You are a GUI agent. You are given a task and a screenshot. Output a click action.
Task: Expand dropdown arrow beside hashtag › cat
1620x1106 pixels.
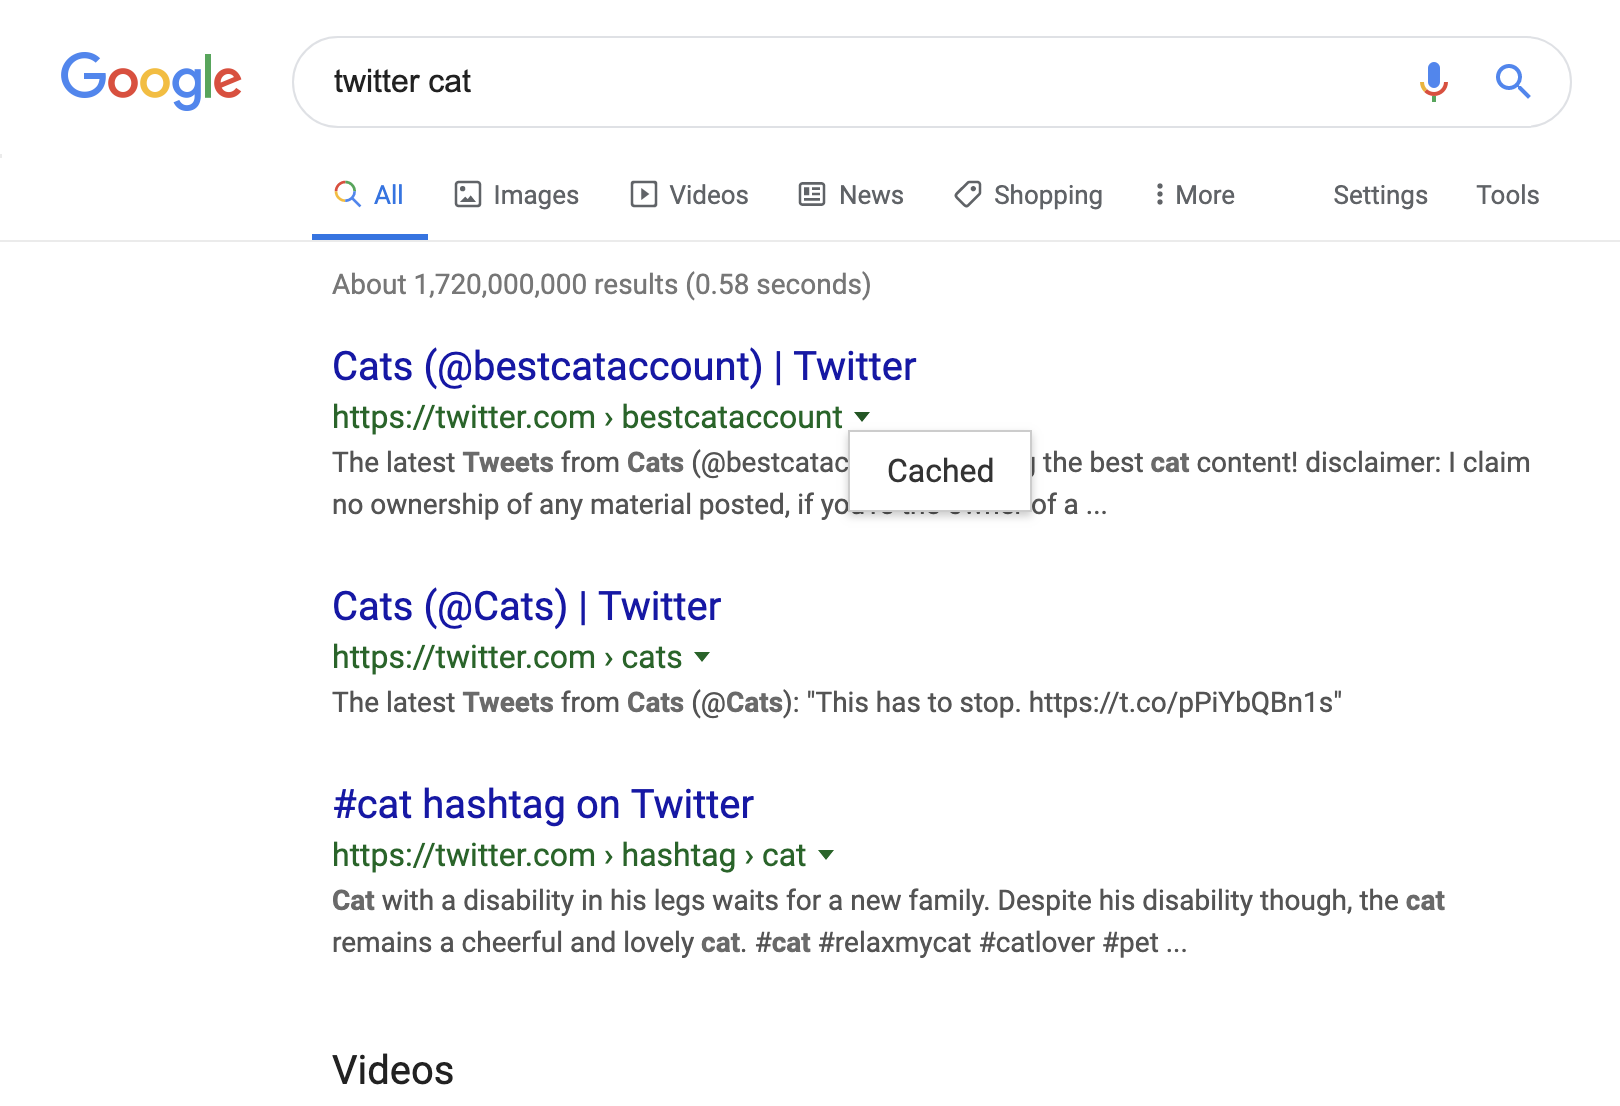(826, 855)
